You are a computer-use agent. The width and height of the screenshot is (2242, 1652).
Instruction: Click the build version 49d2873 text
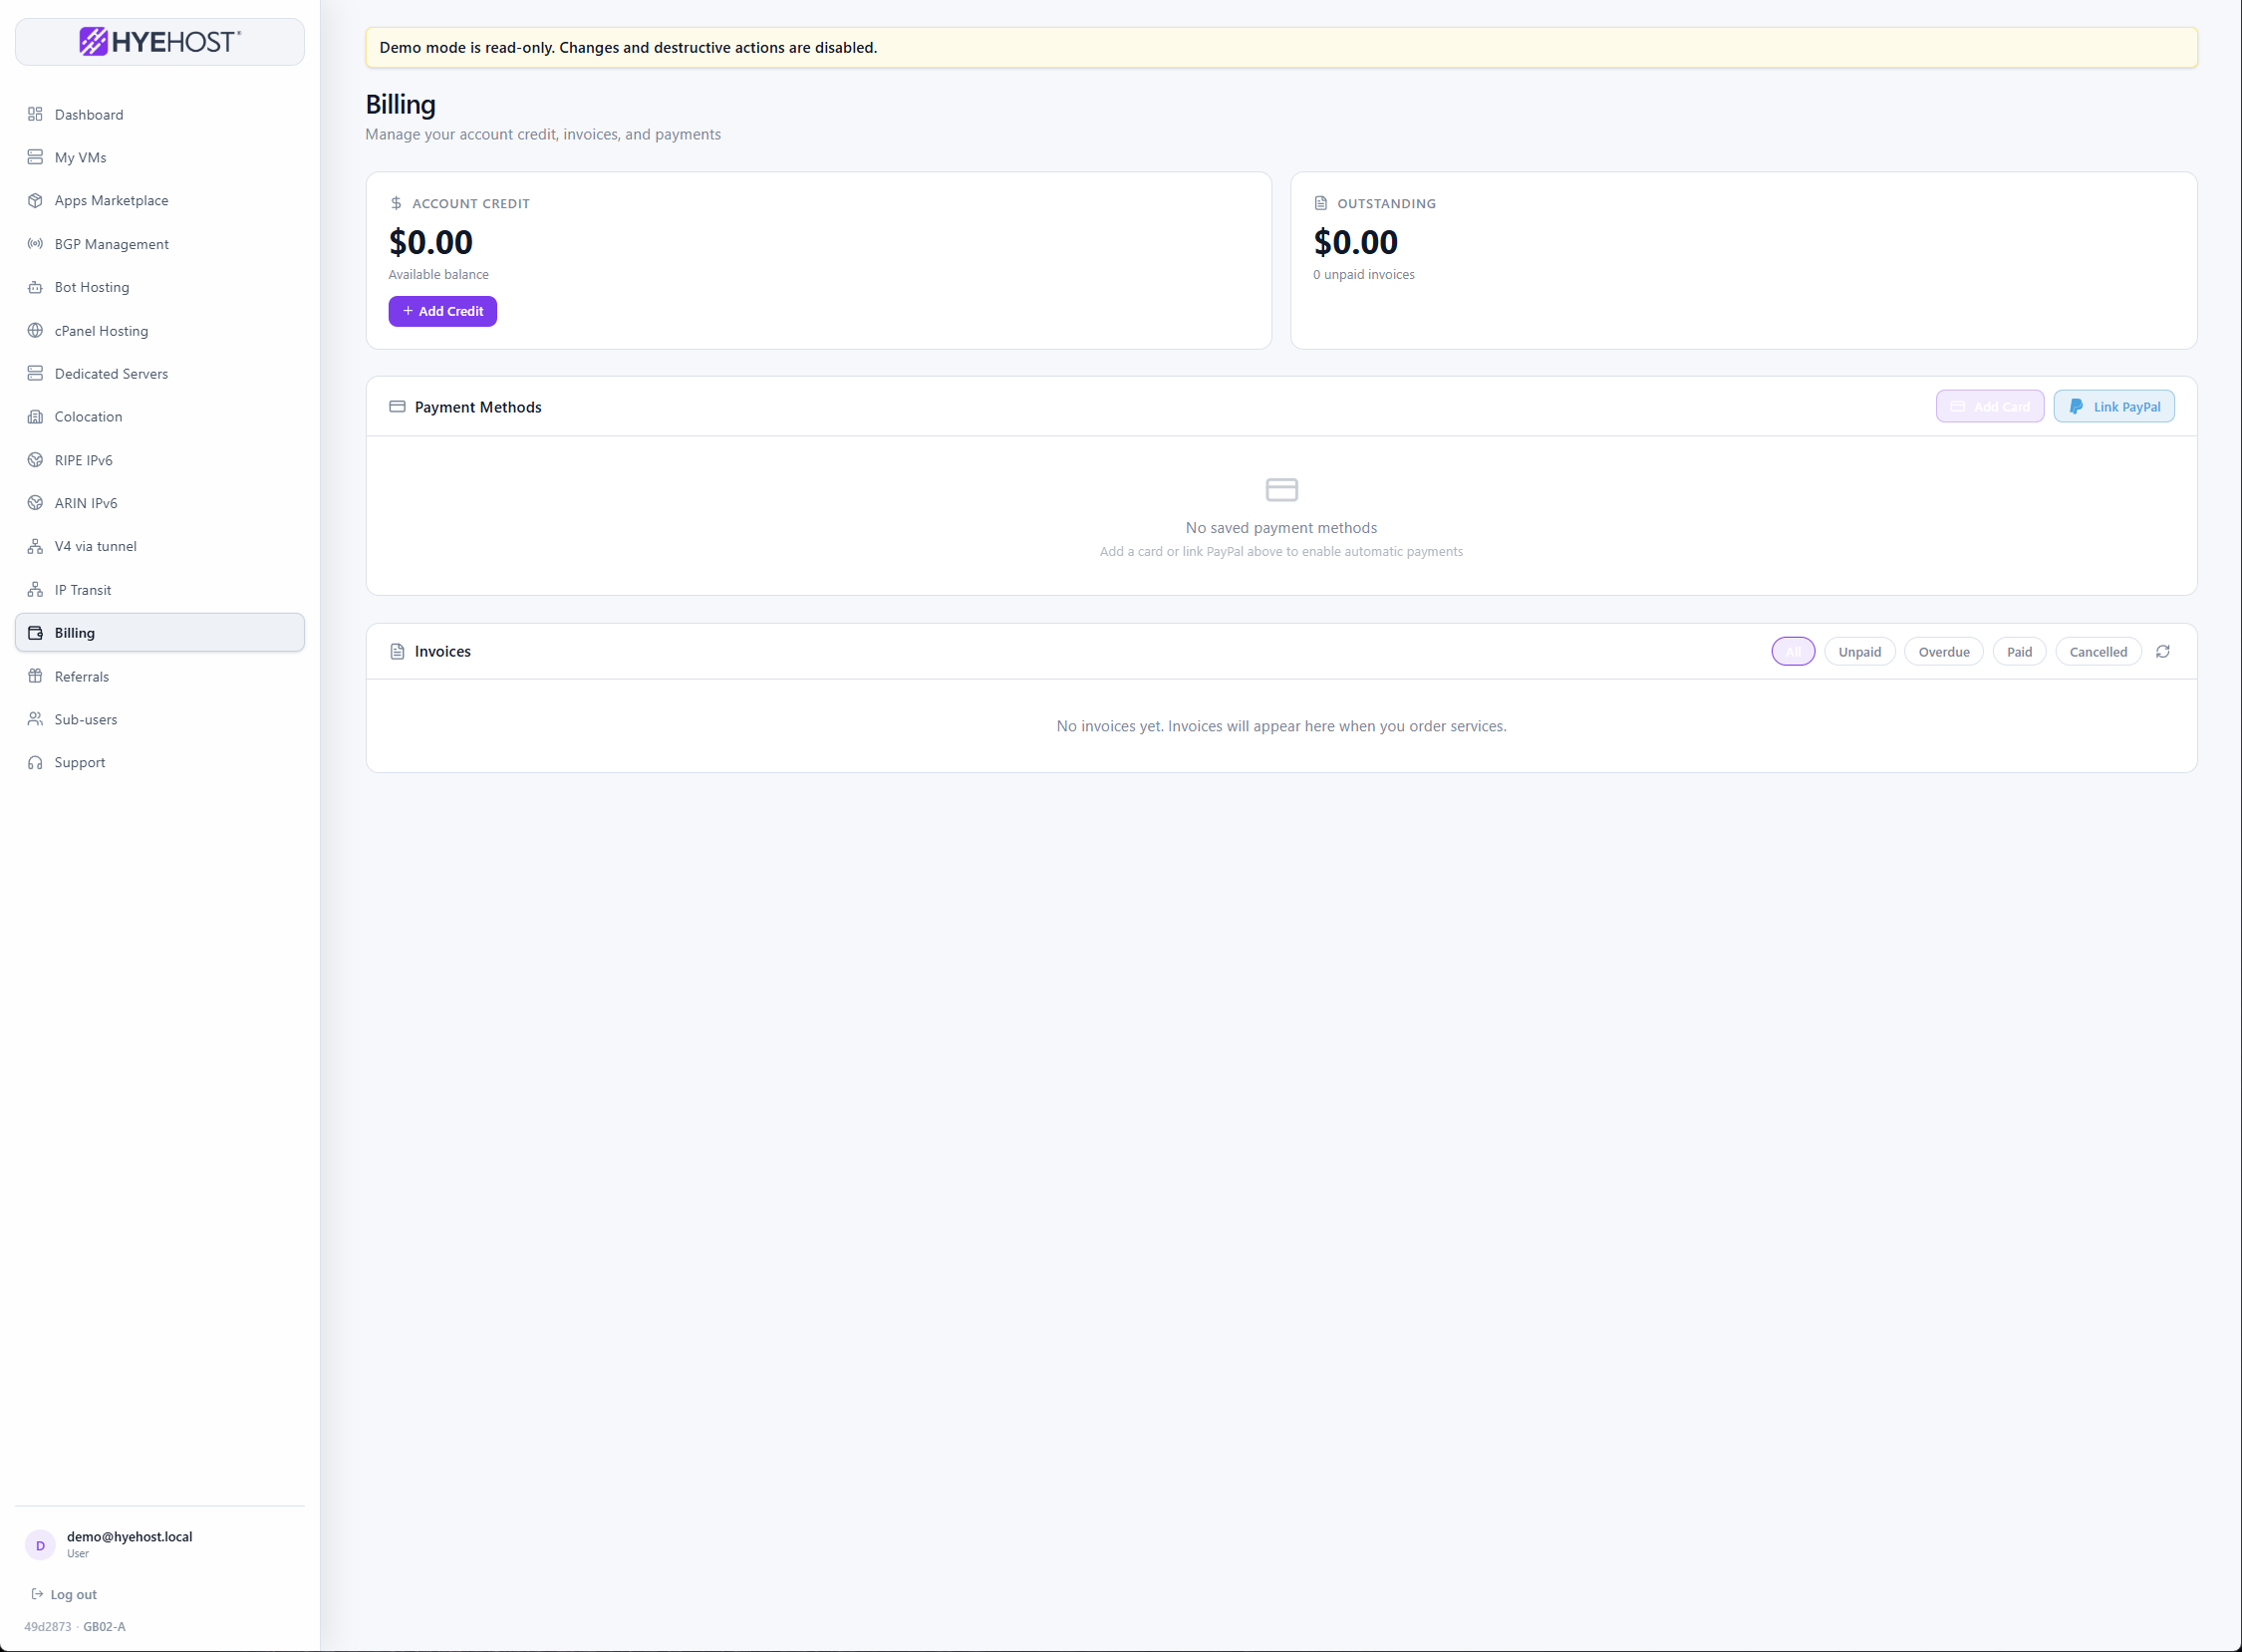coord(48,1627)
